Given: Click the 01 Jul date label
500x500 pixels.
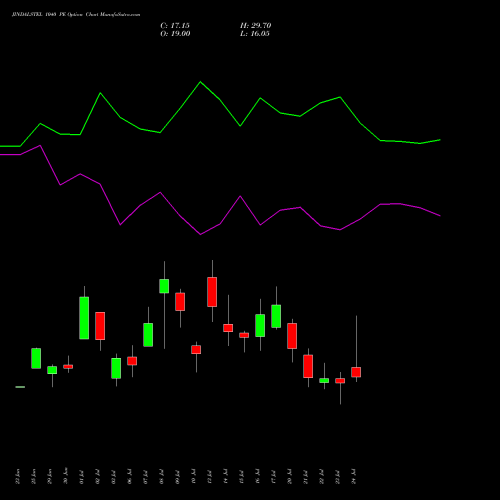Looking at the screenshot, I should click(81, 476).
